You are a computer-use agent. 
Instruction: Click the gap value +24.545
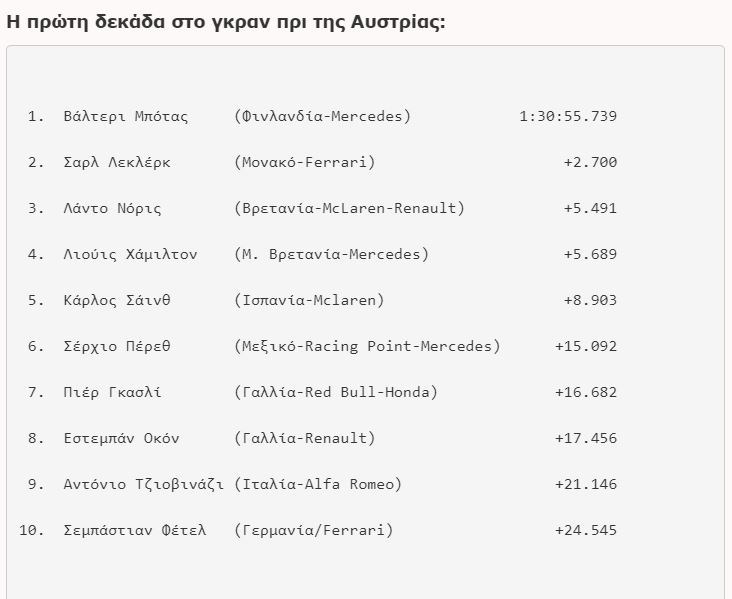(x=586, y=530)
